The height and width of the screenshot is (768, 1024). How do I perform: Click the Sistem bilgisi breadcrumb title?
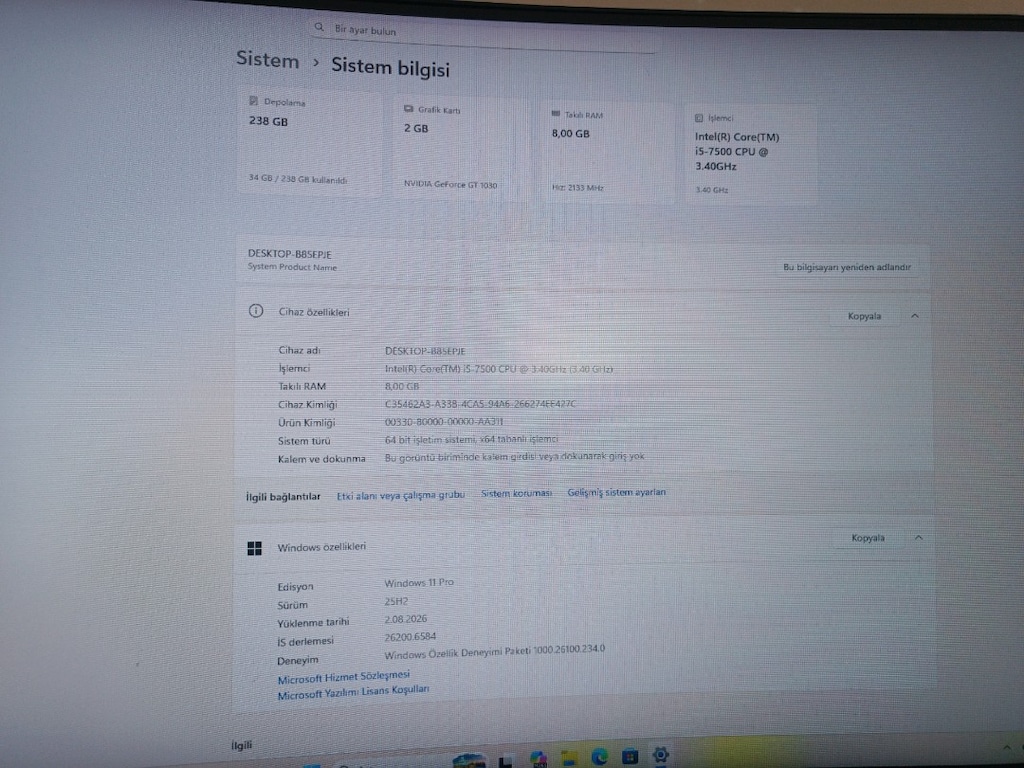[391, 67]
